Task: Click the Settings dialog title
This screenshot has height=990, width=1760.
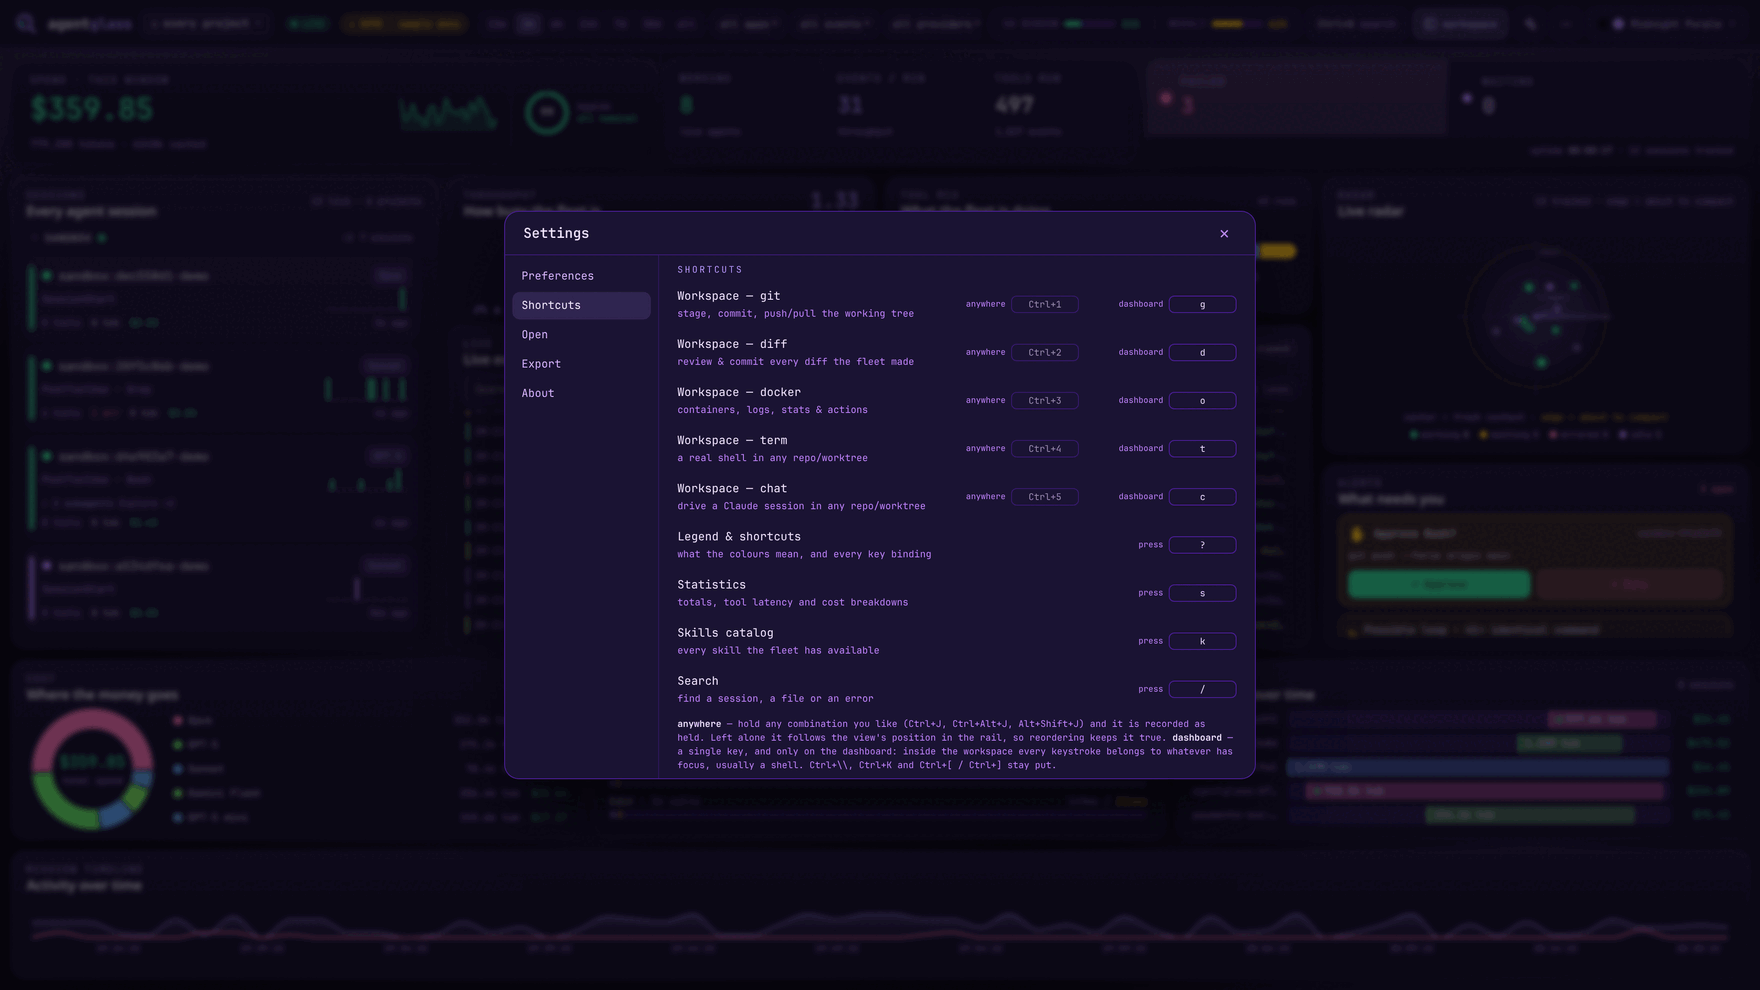Action: 556,233
